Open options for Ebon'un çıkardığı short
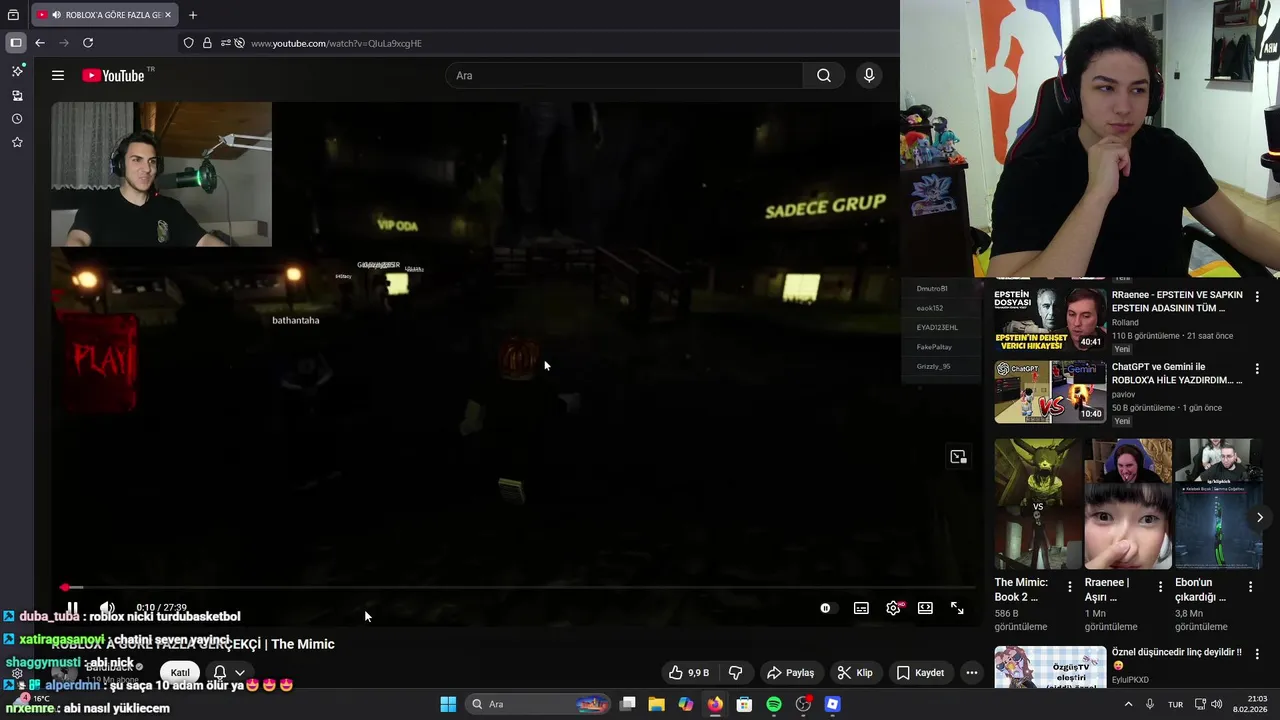The height and width of the screenshot is (720, 1280). (1250, 587)
